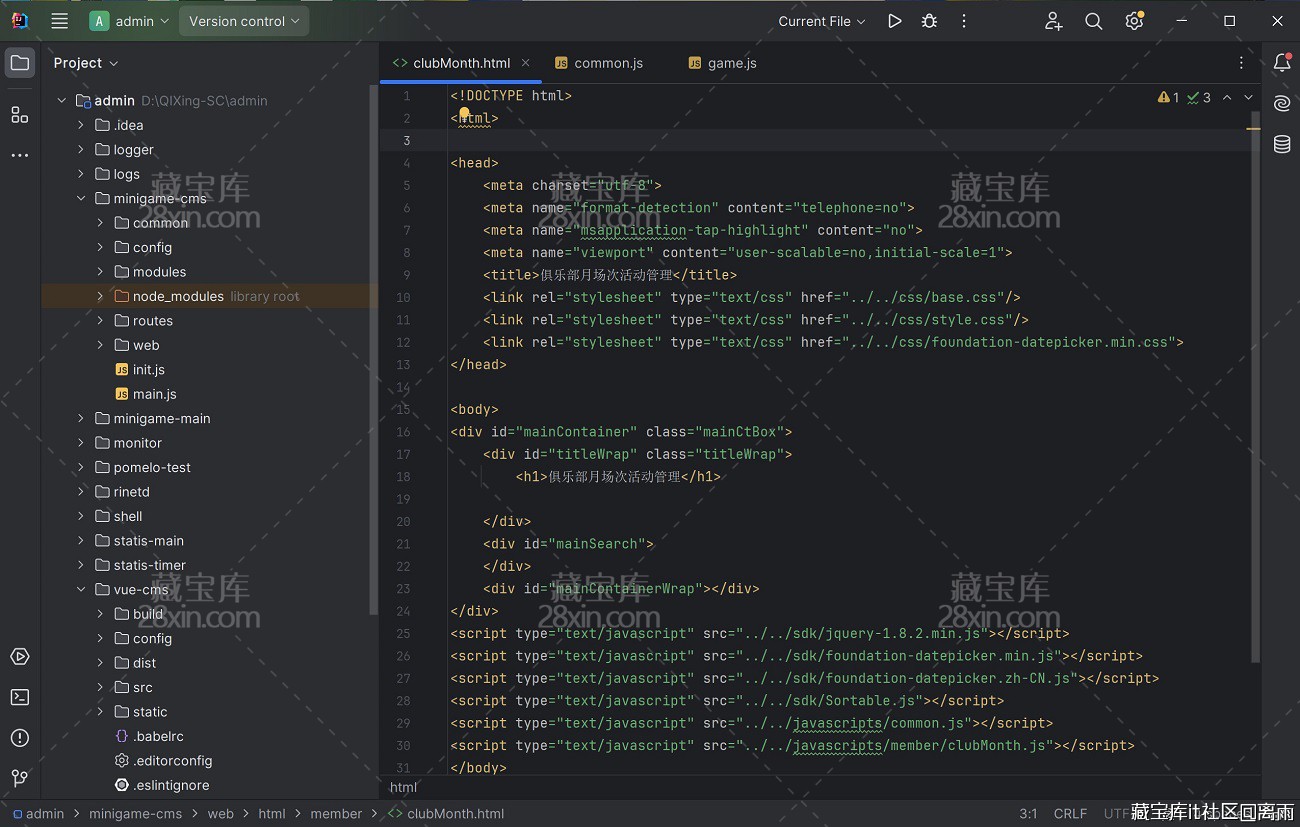The height and width of the screenshot is (827, 1300).
Task: Click the Run button in toolbar
Action: point(894,21)
